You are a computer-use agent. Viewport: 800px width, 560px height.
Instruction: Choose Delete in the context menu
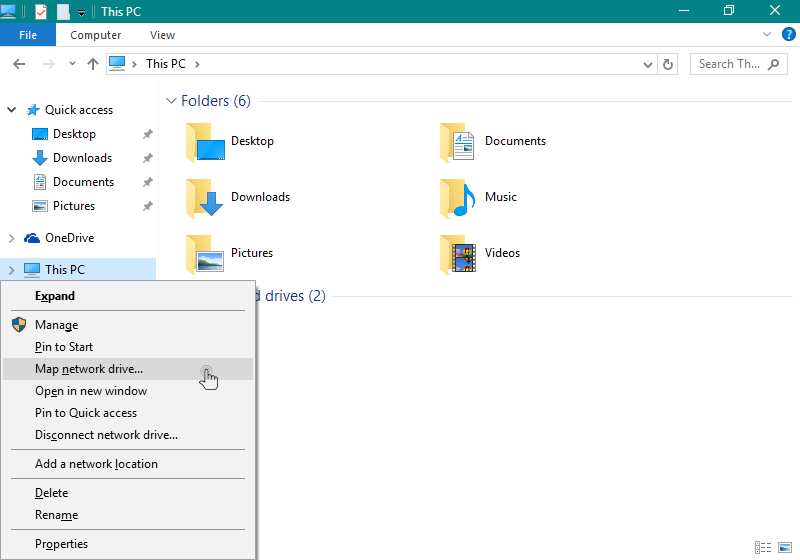tap(128, 493)
